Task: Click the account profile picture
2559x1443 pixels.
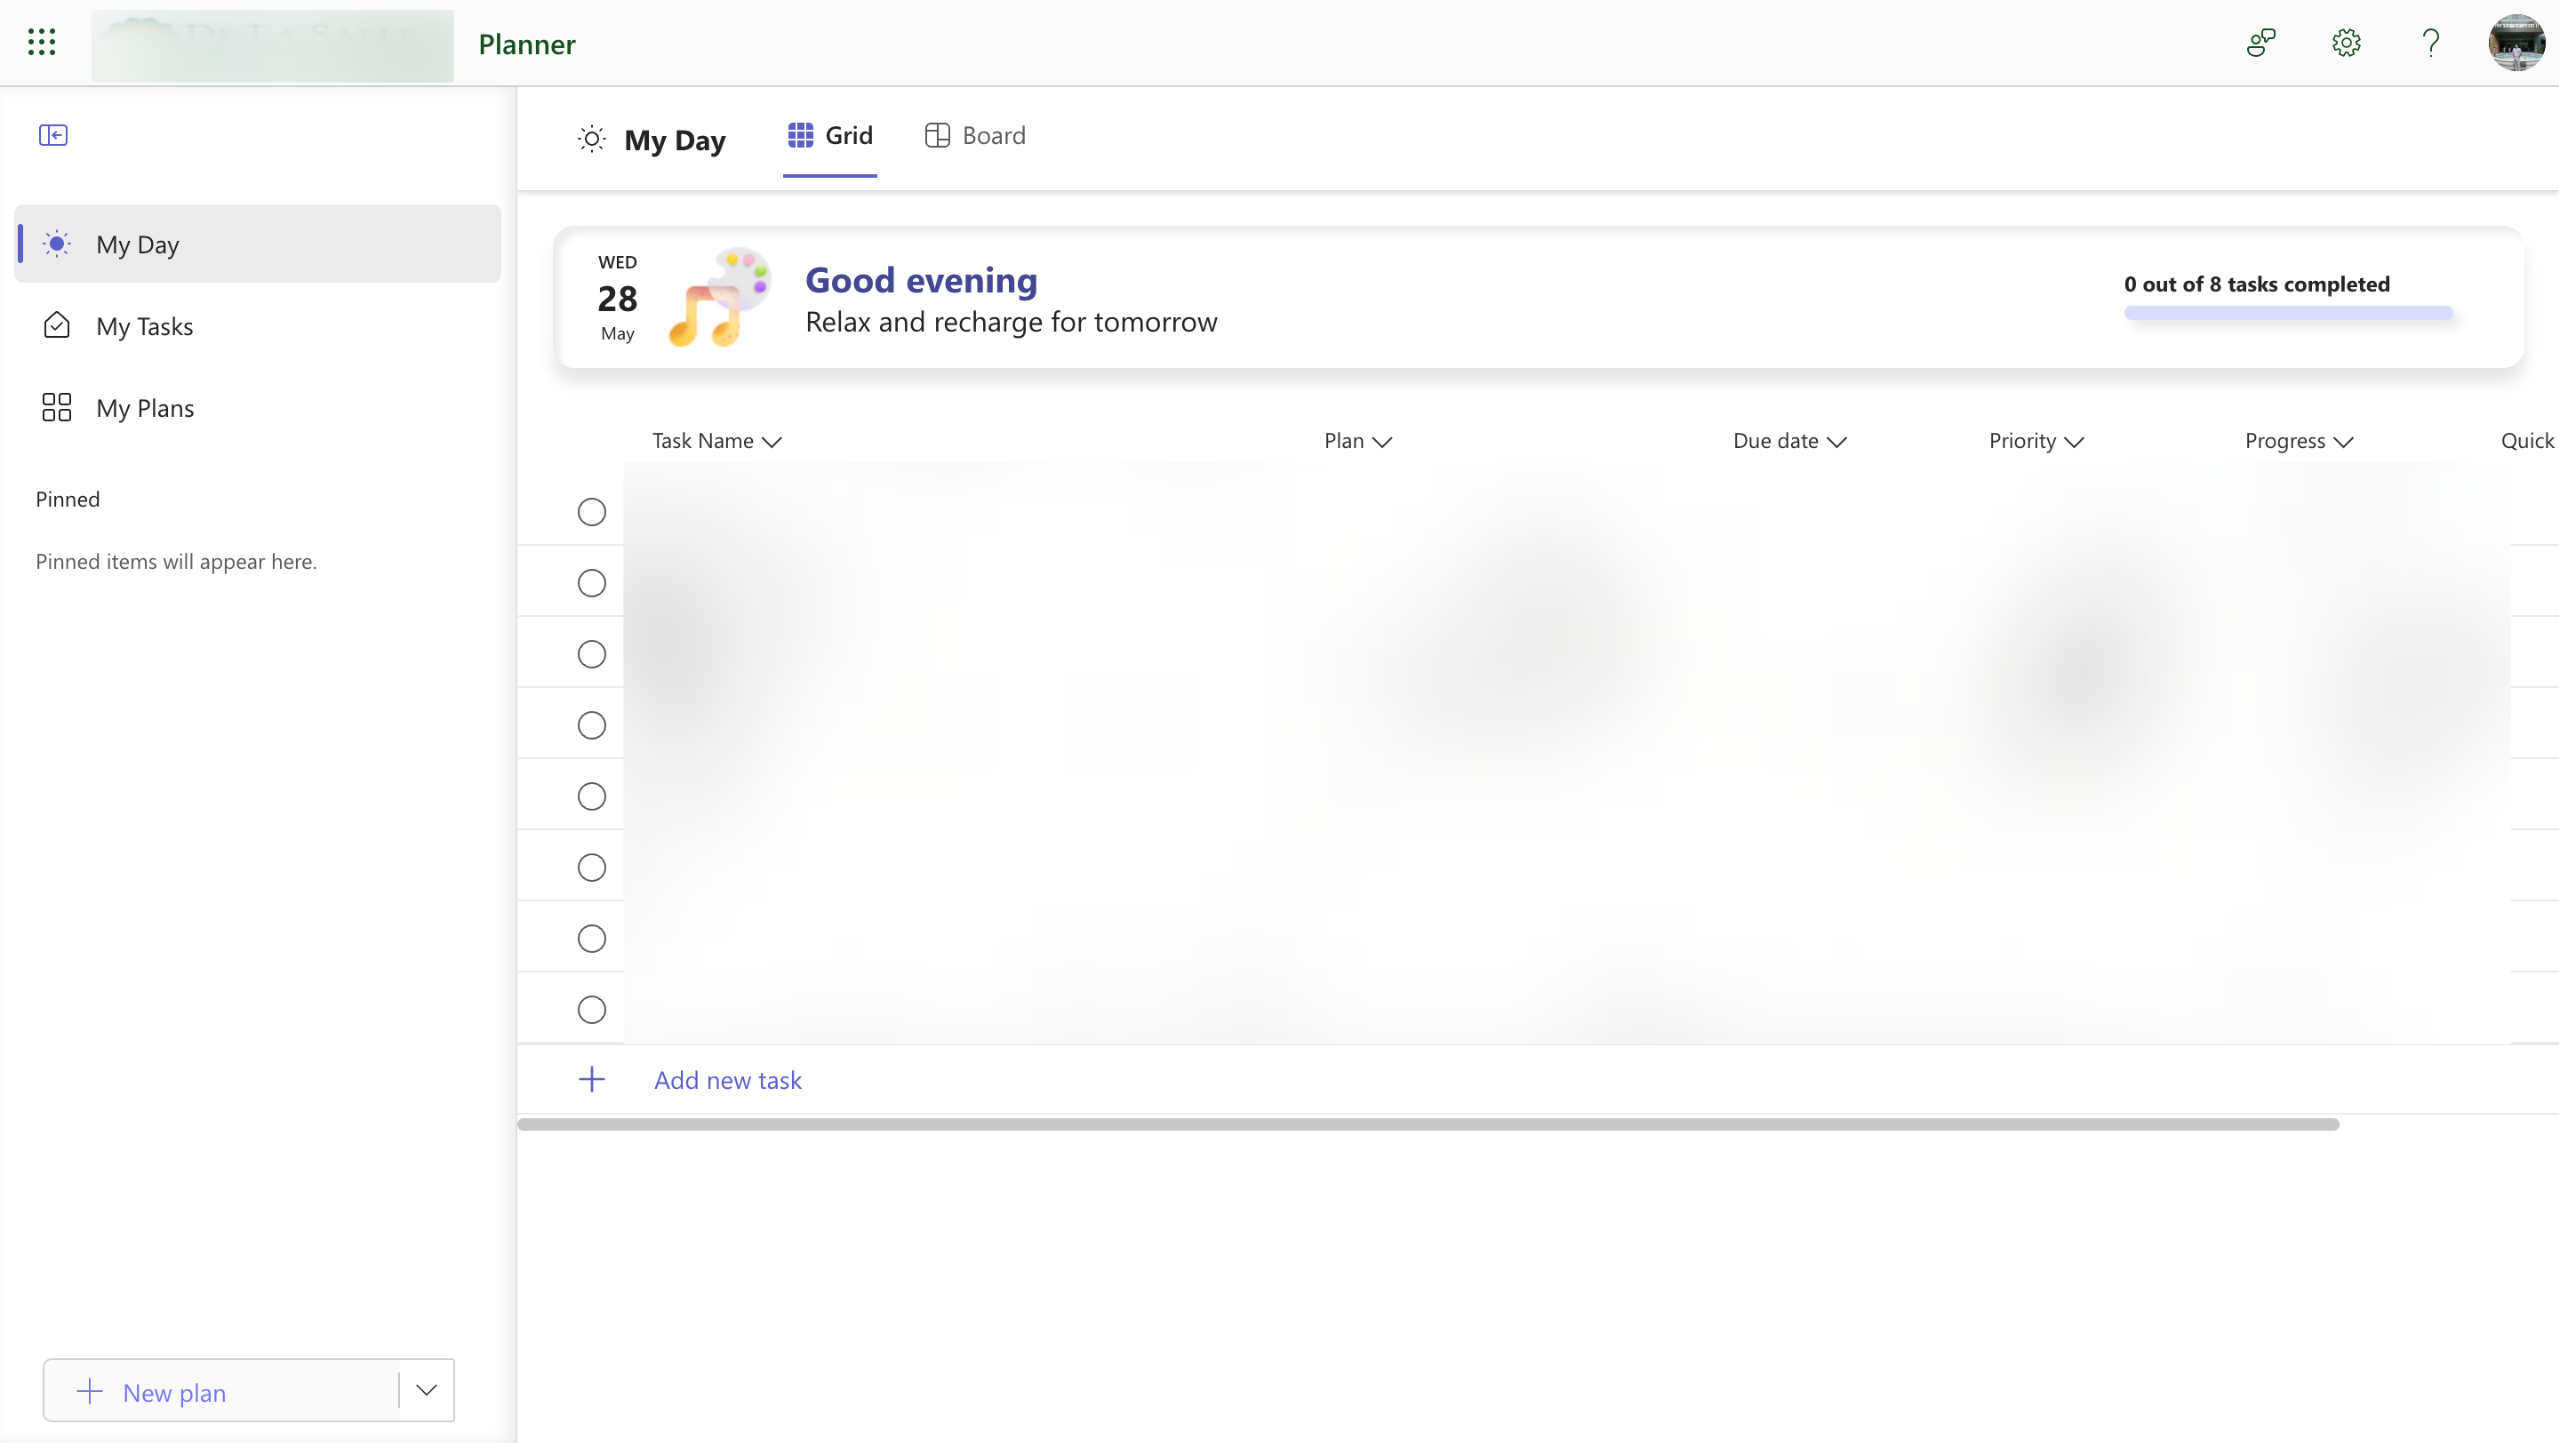Action: (x=2516, y=43)
